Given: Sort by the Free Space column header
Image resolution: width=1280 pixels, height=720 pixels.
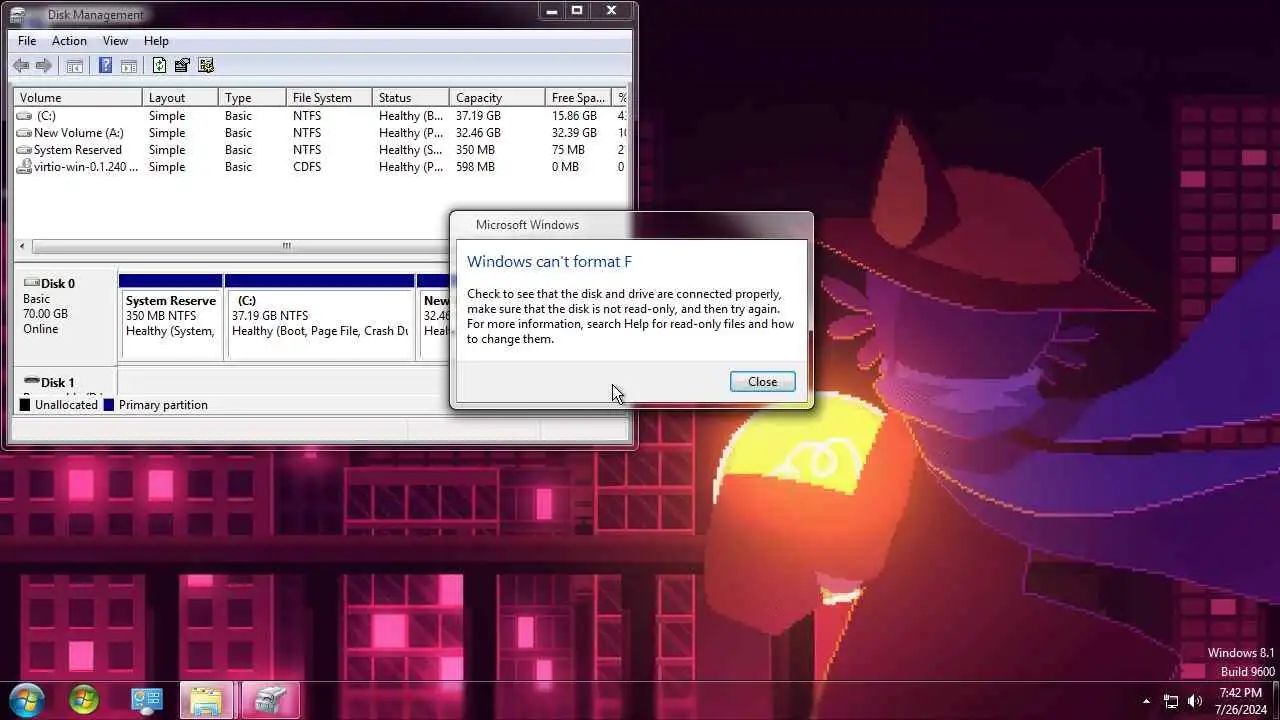Looking at the screenshot, I should (579, 98).
